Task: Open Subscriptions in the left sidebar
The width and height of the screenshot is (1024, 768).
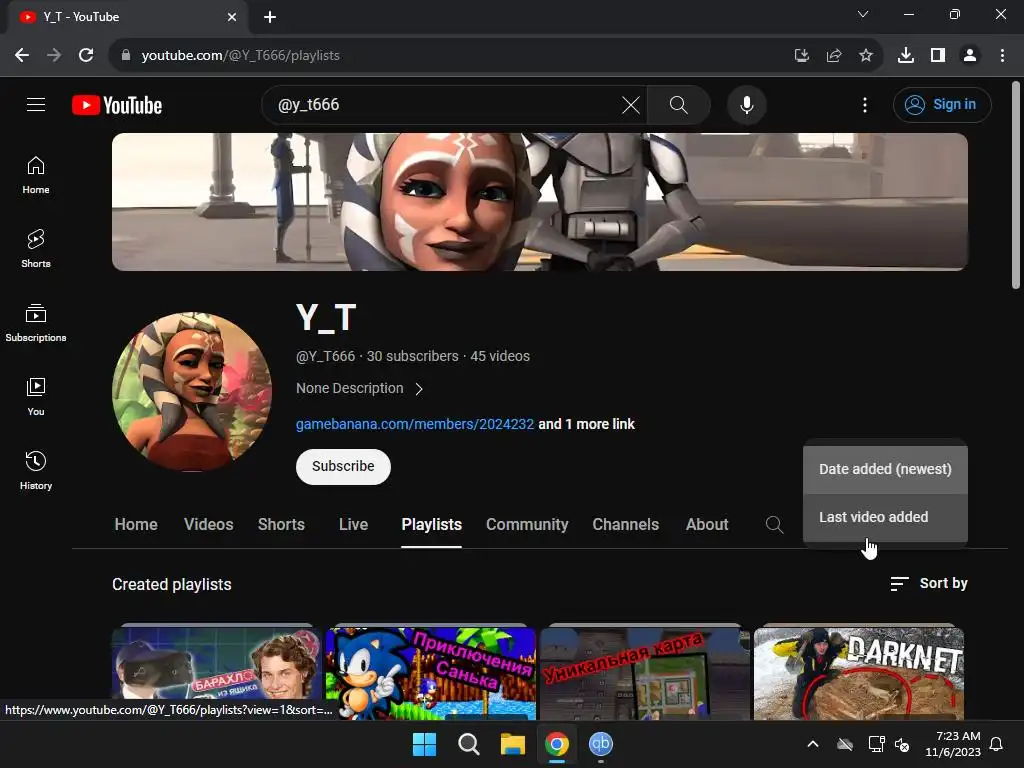Action: (36, 323)
